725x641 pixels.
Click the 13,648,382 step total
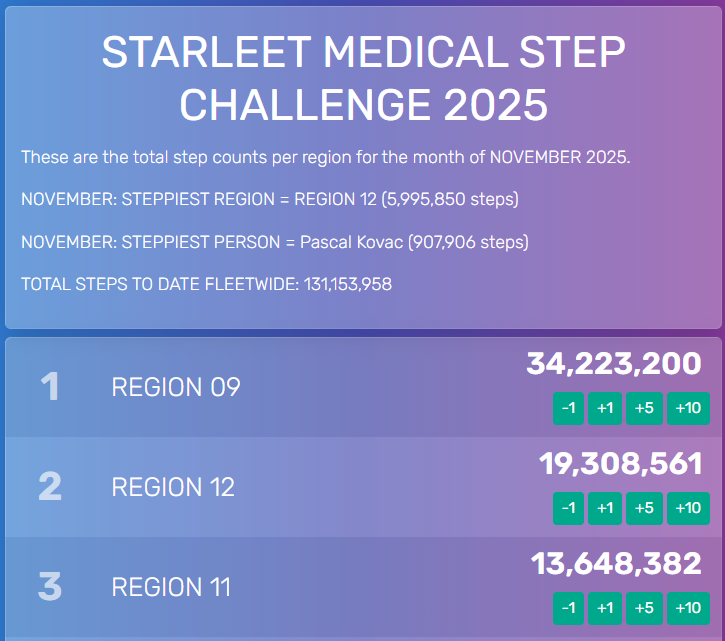(x=616, y=564)
